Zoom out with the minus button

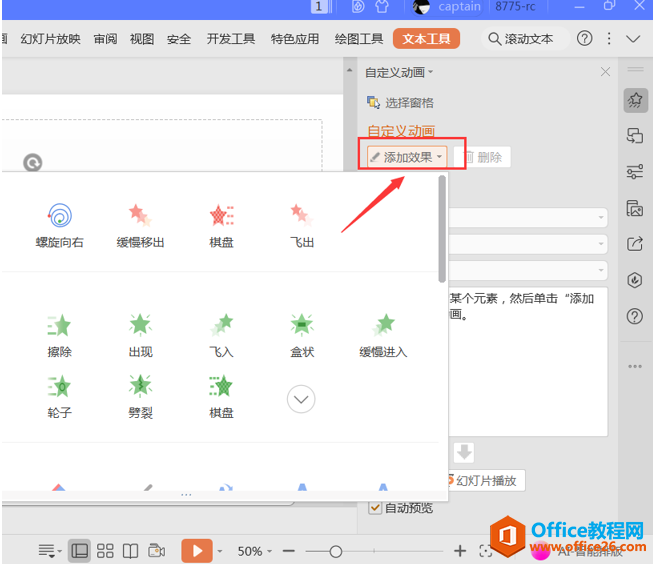click(x=288, y=551)
